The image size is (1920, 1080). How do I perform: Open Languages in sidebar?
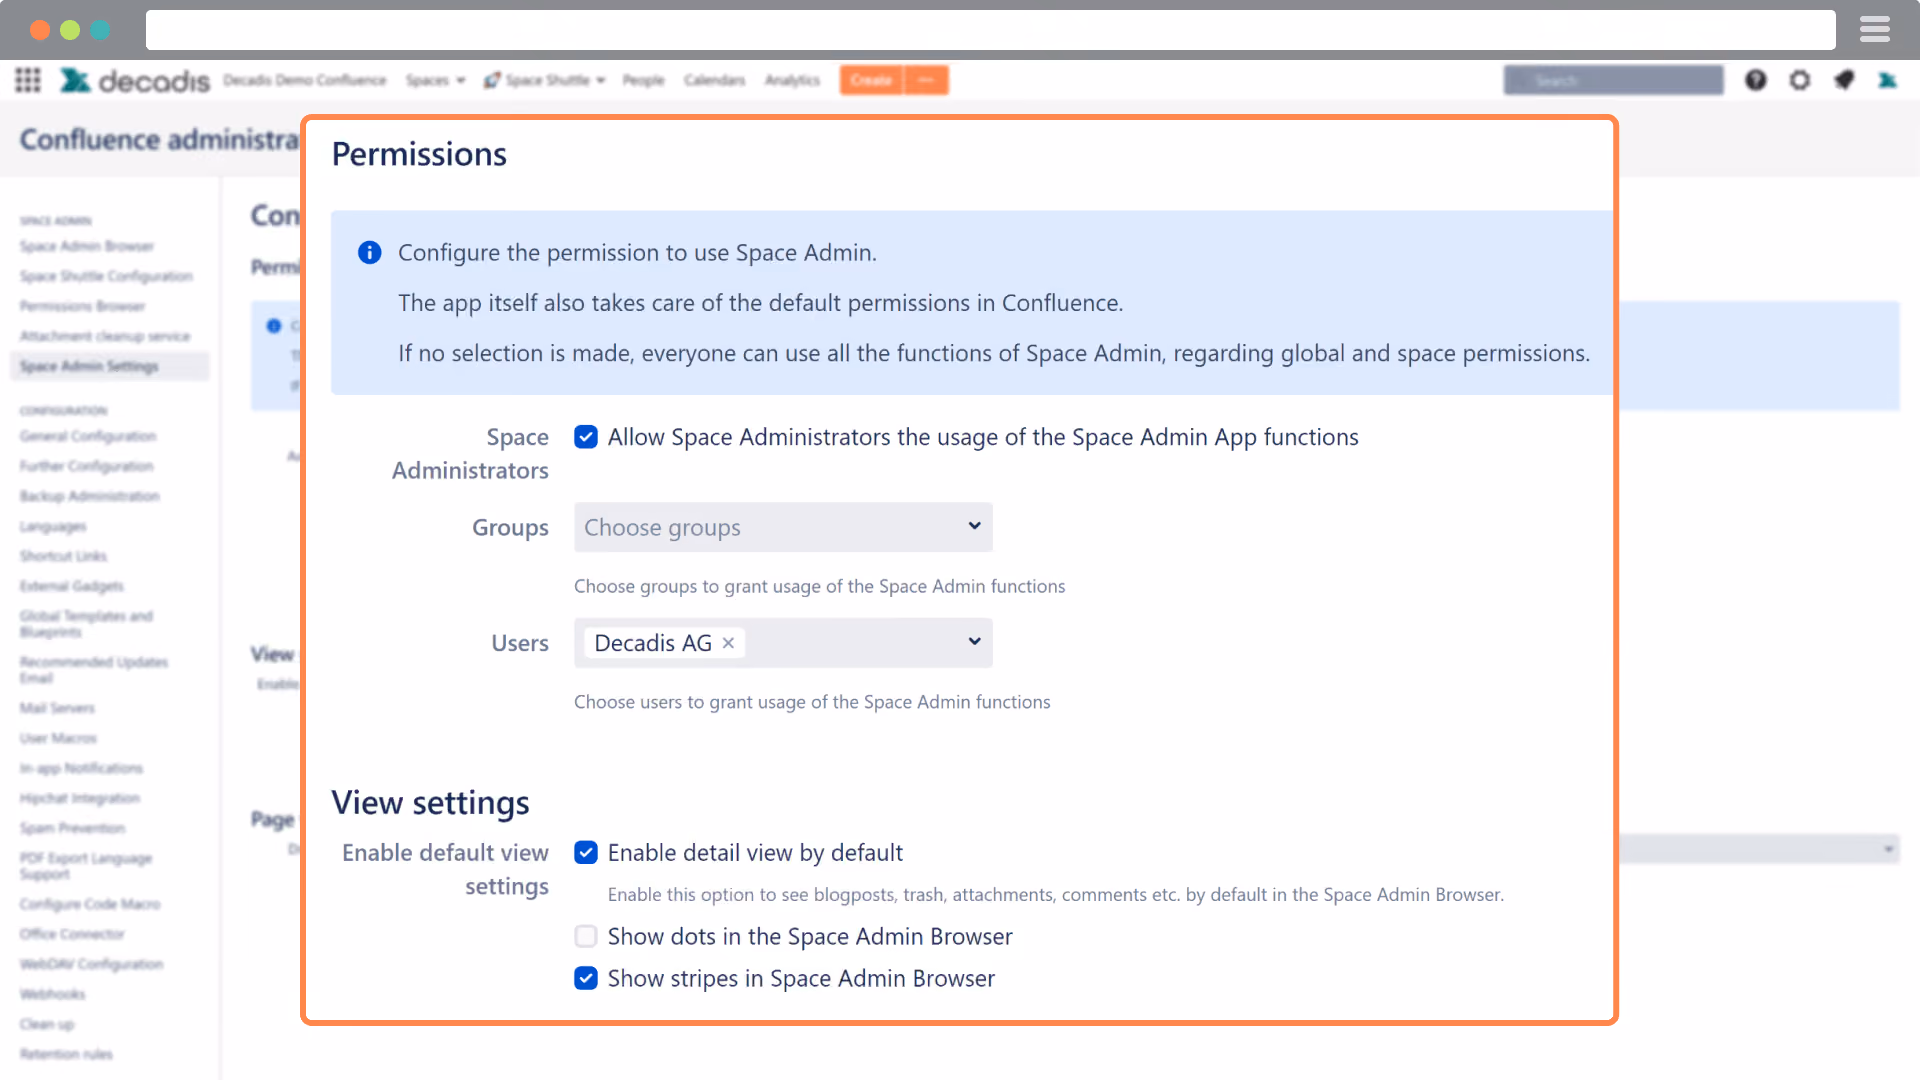pos(53,526)
